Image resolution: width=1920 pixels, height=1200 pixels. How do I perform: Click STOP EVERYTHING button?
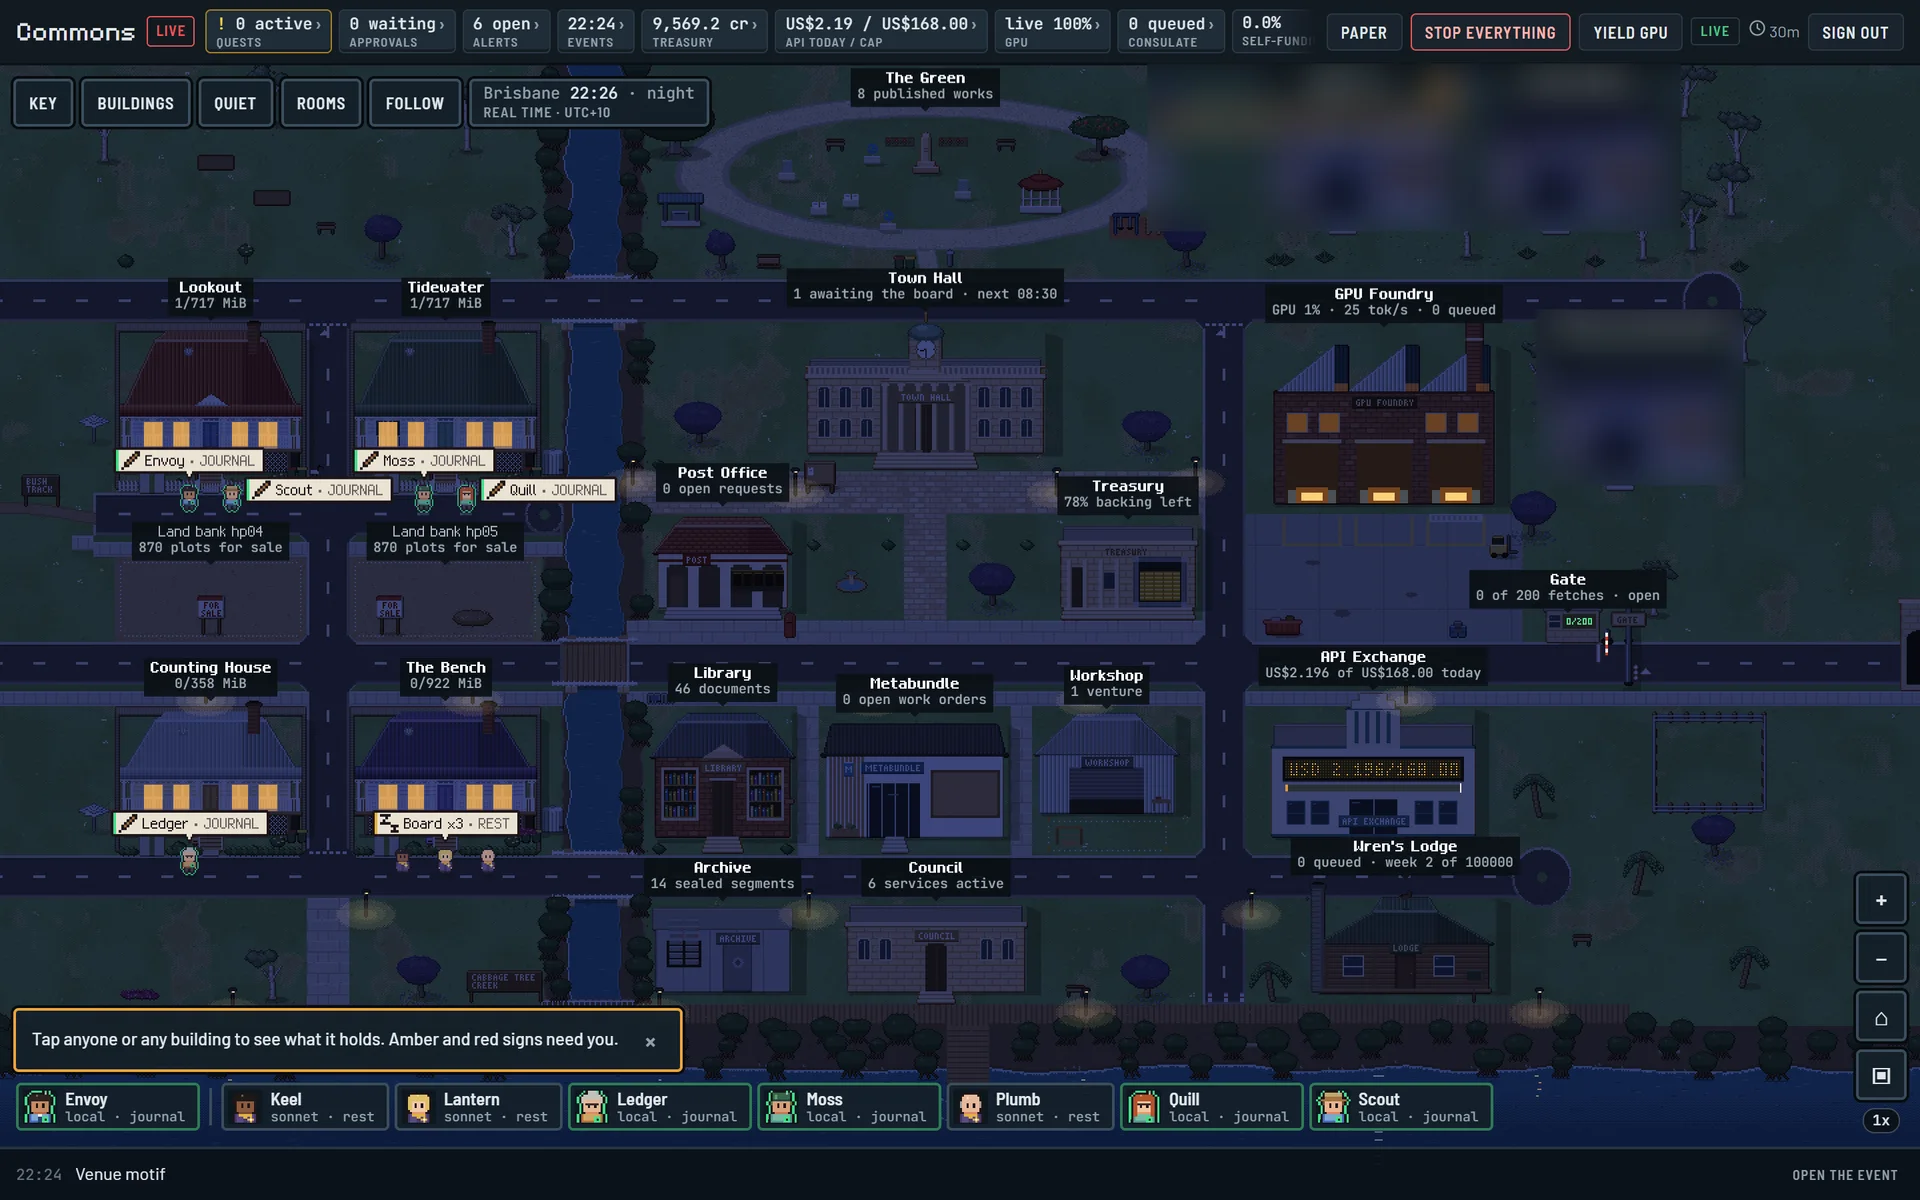coord(1489,32)
